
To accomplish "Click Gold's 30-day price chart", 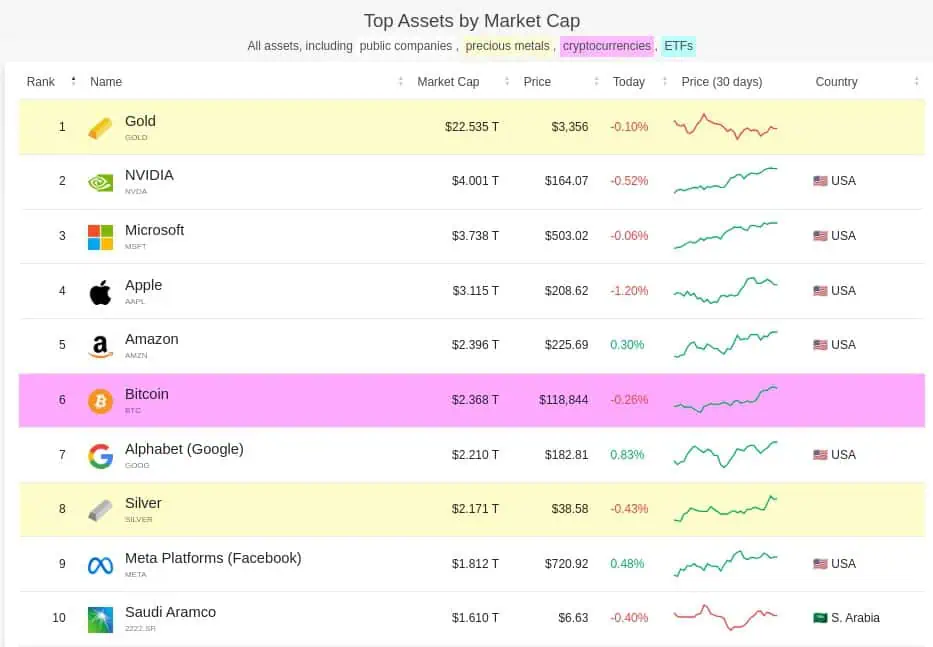I will coord(725,126).
